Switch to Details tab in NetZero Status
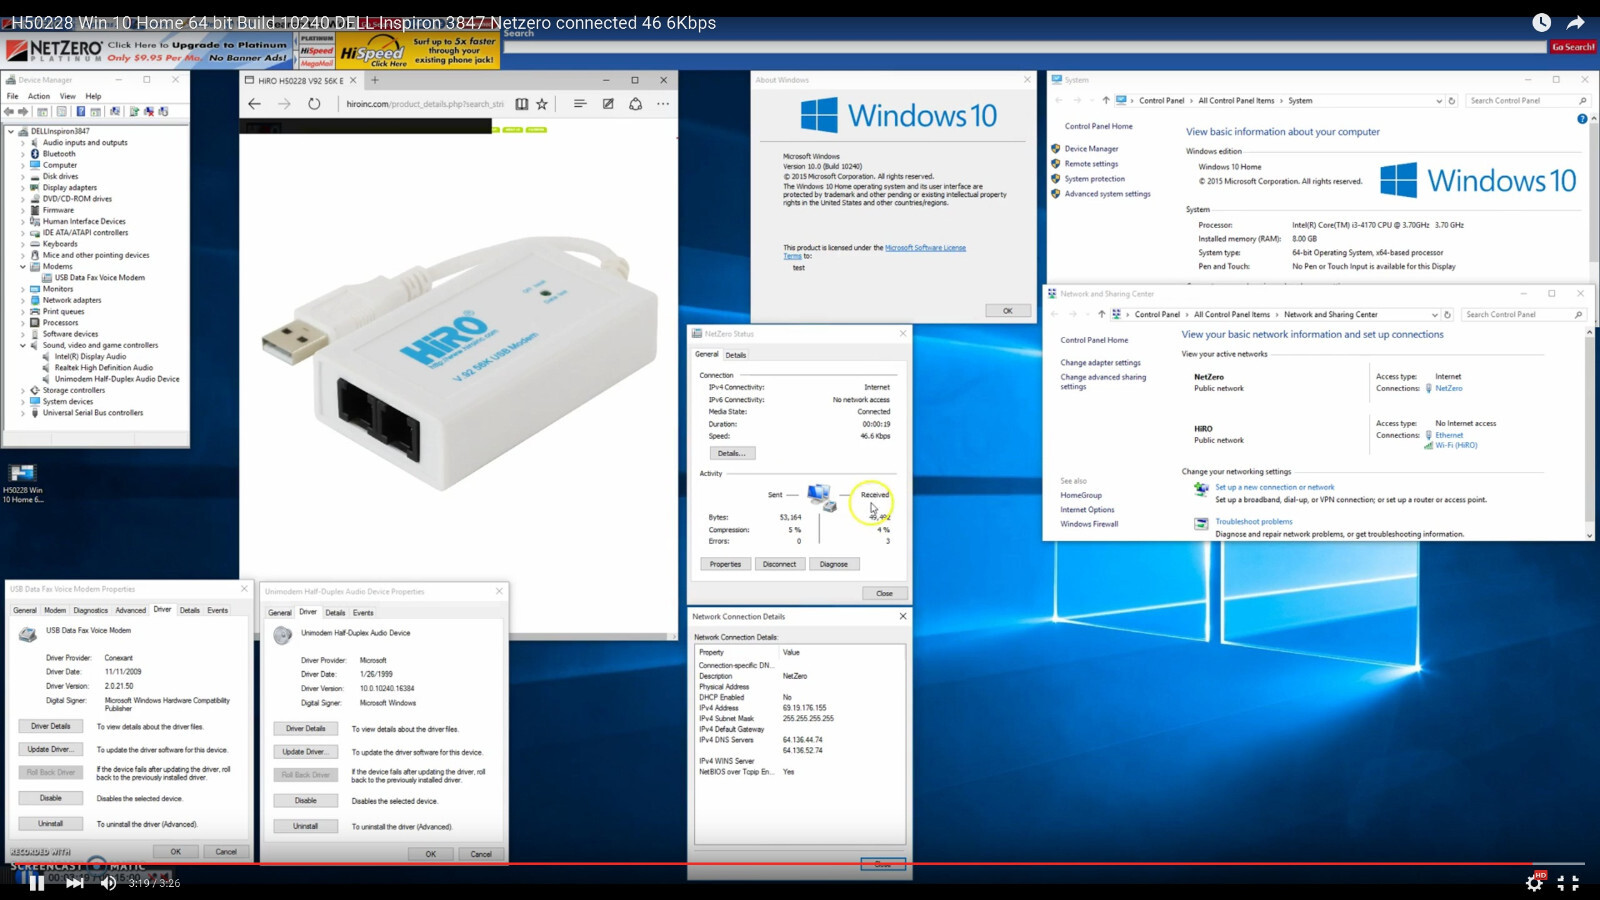This screenshot has height=900, width=1600. pyautogui.click(x=736, y=355)
